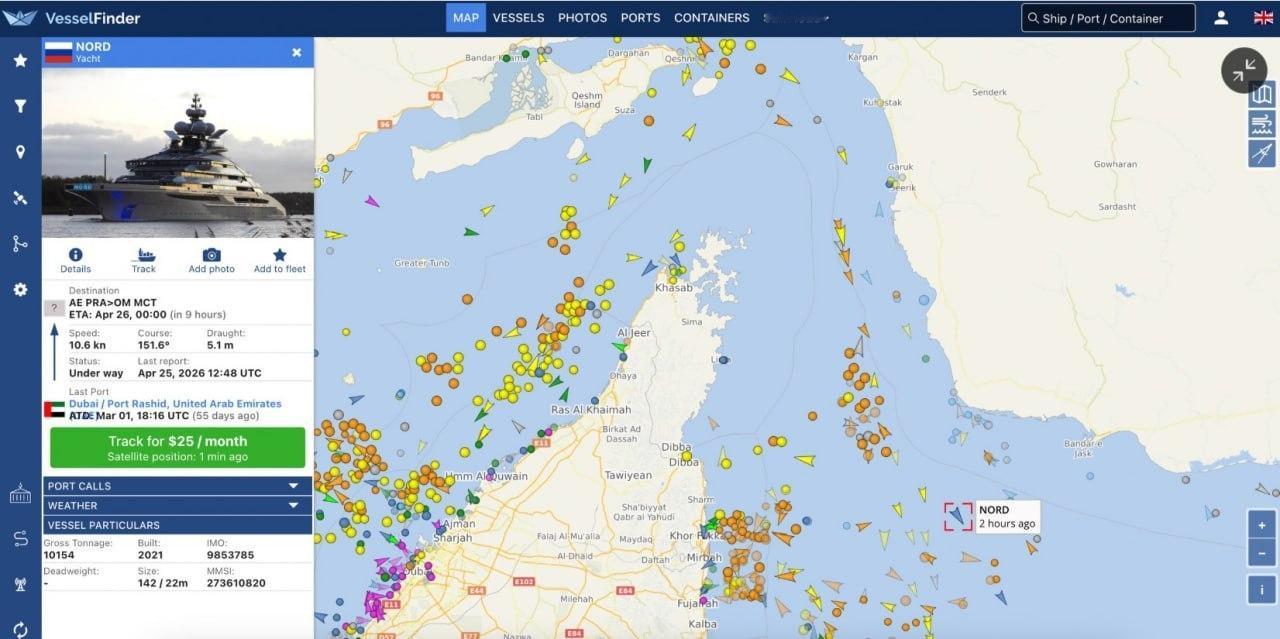This screenshot has width=1280, height=639.
Task: Click the question mark destination flag box
Action: pyautogui.click(x=54, y=308)
